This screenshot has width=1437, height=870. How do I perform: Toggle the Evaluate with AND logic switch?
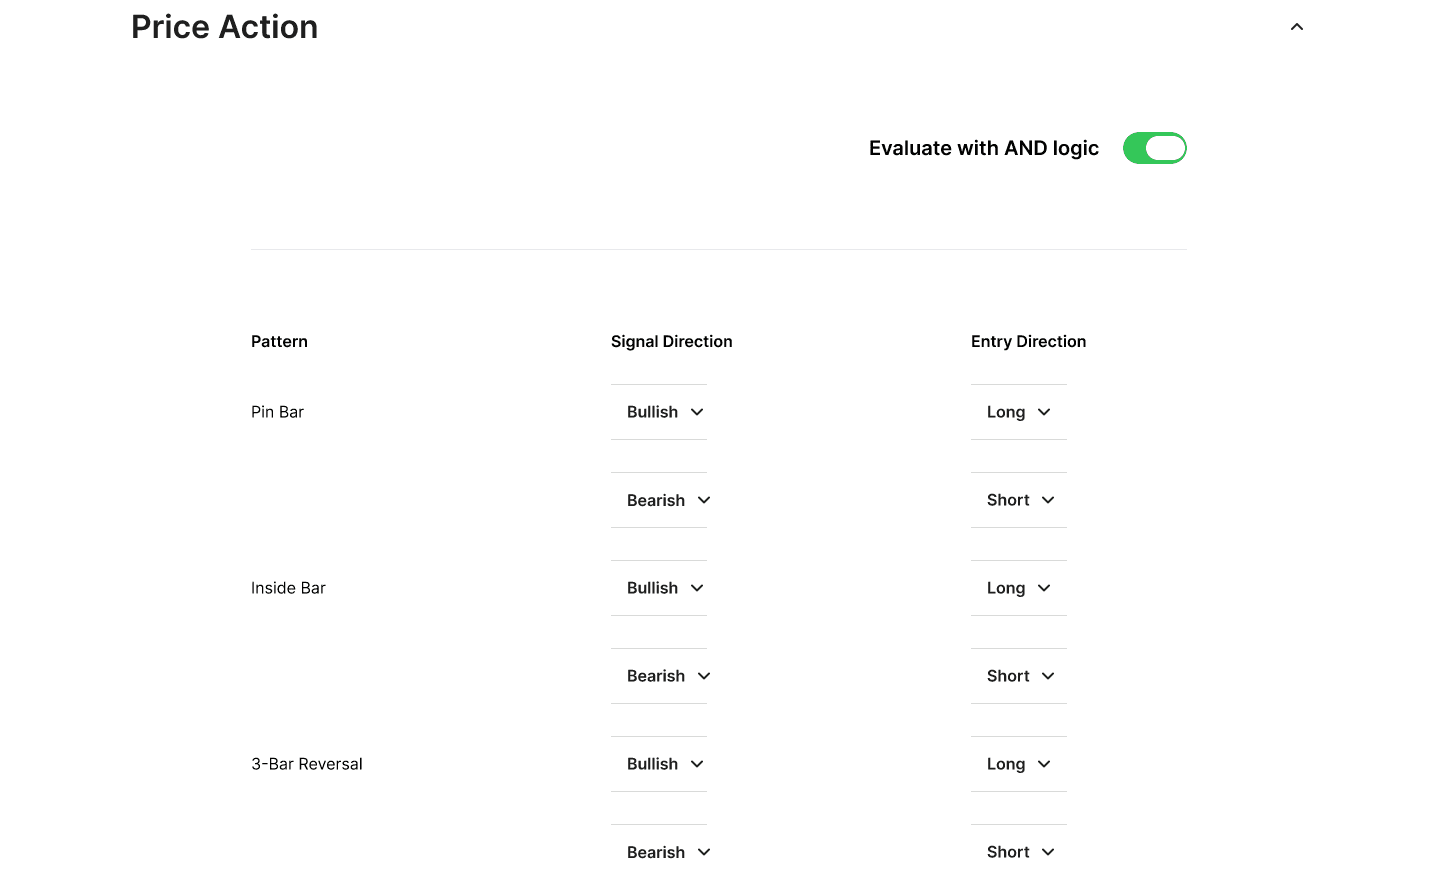[1154, 148]
